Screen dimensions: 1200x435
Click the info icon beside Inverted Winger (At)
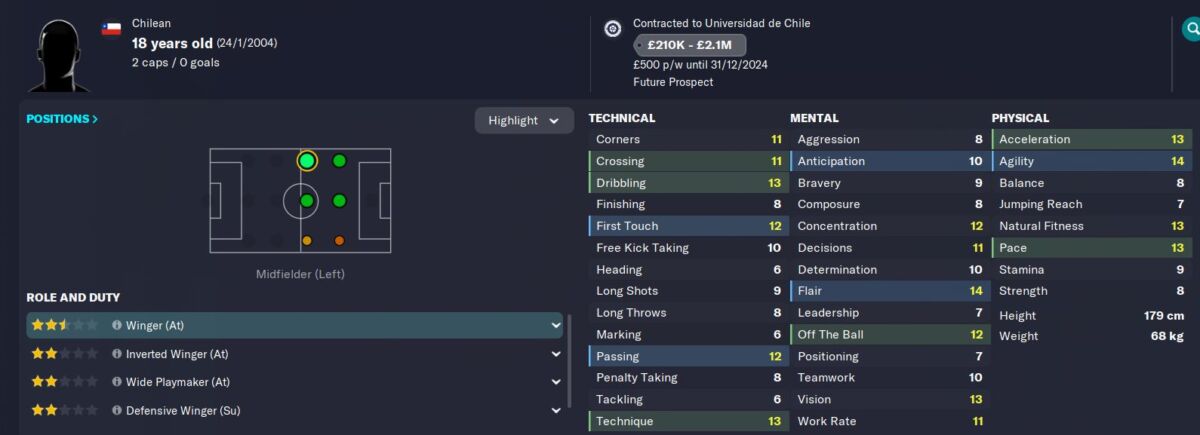[117, 354]
